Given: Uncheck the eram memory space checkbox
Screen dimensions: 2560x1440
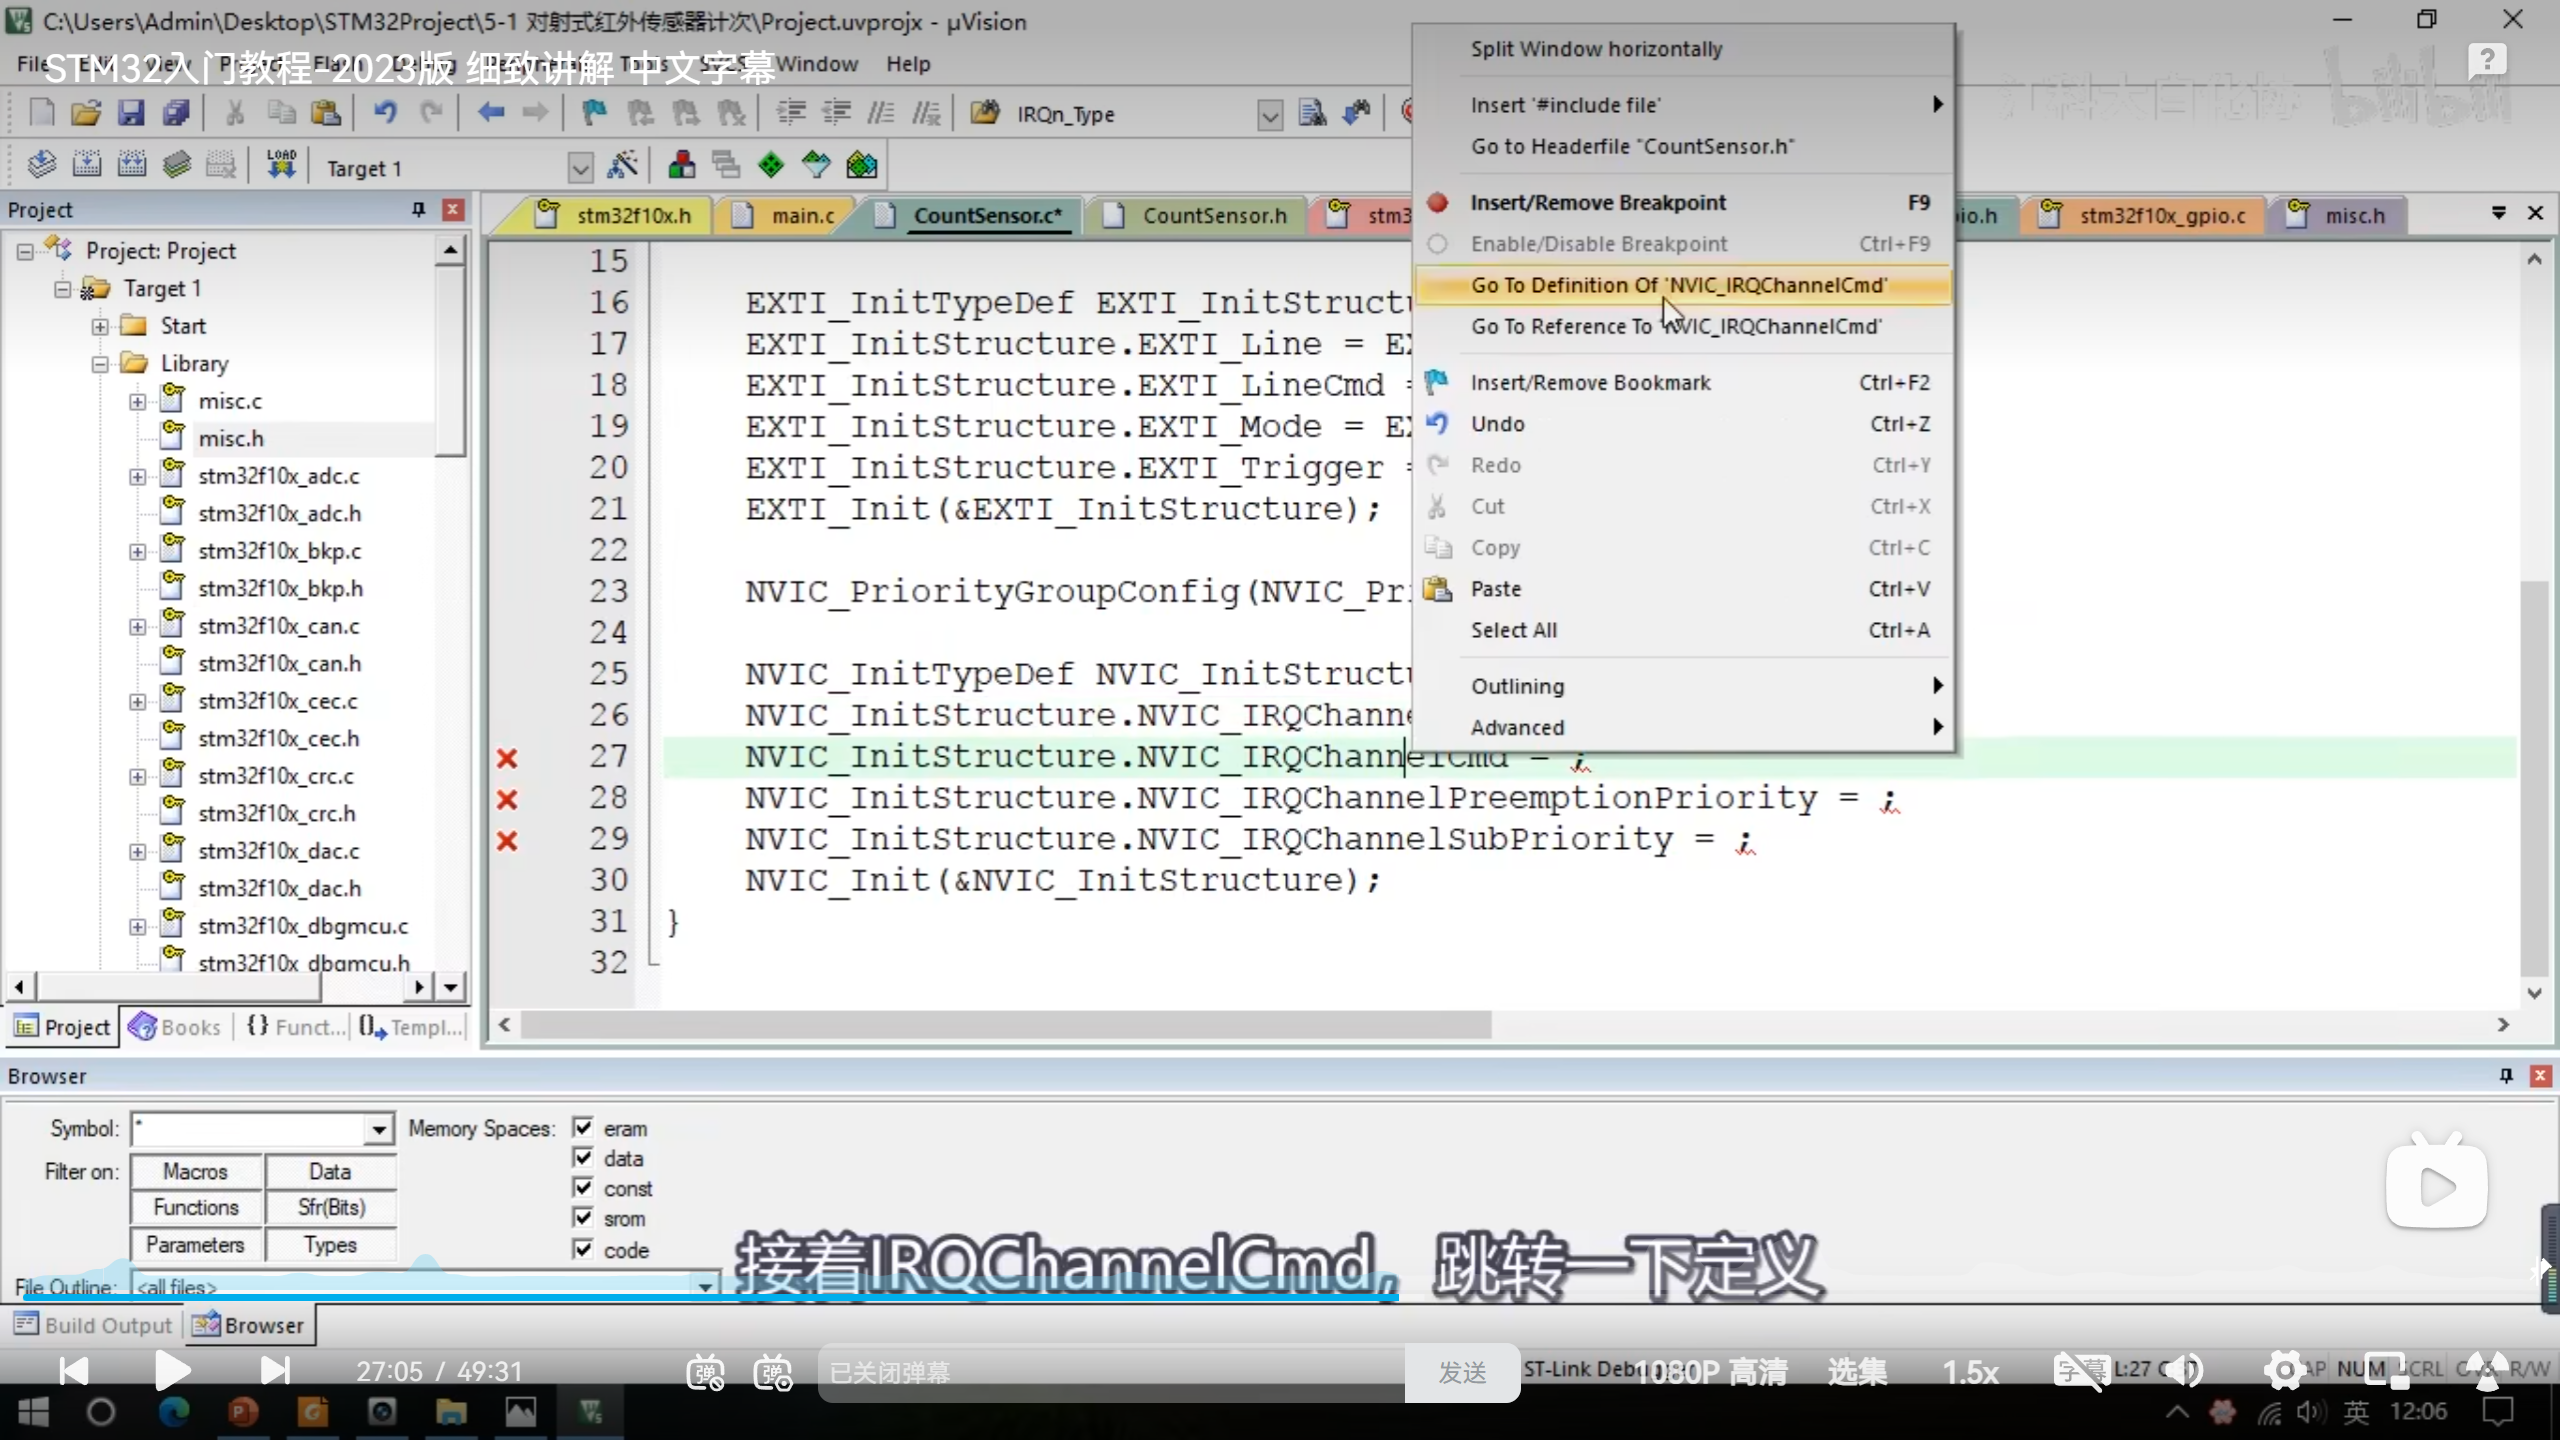Looking at the screenshot, I should click(x=583, y=1128).
